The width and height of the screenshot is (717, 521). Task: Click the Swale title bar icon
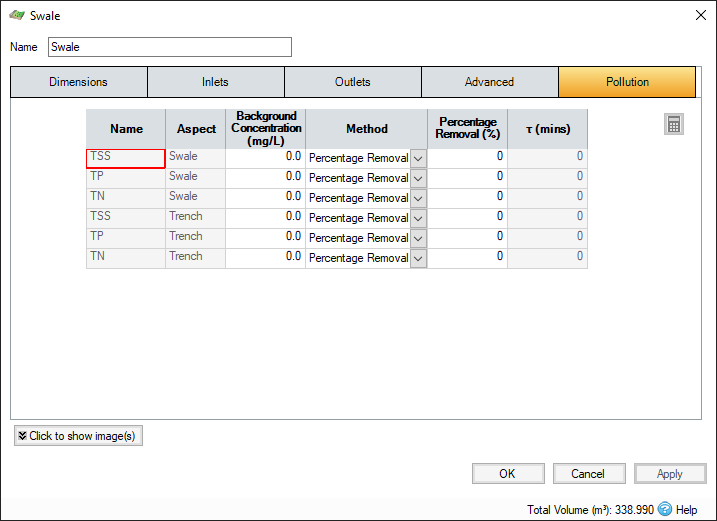pos(17,15)
